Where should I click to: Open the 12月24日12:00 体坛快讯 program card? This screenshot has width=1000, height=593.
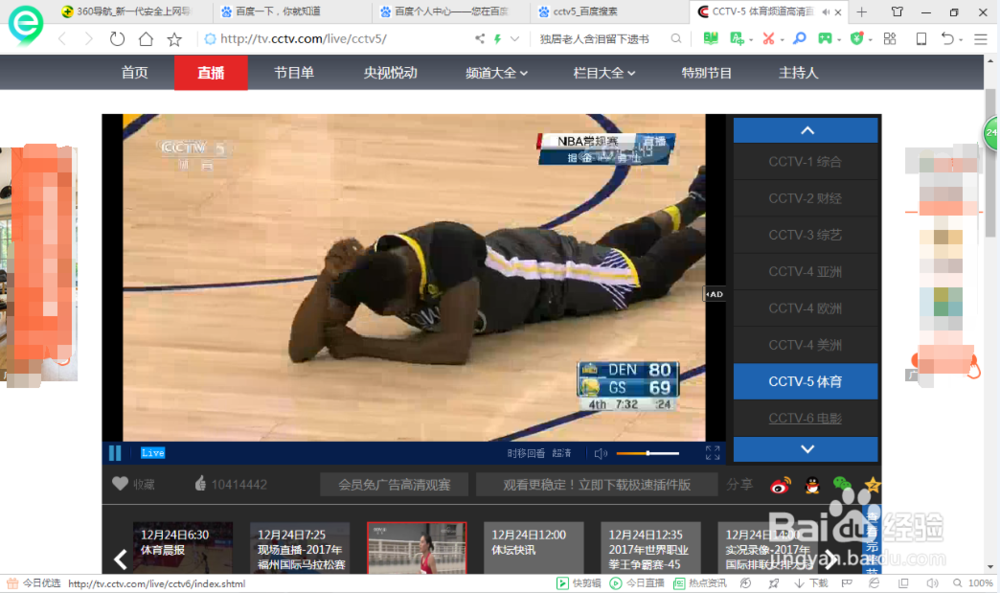tap(533, 548)
